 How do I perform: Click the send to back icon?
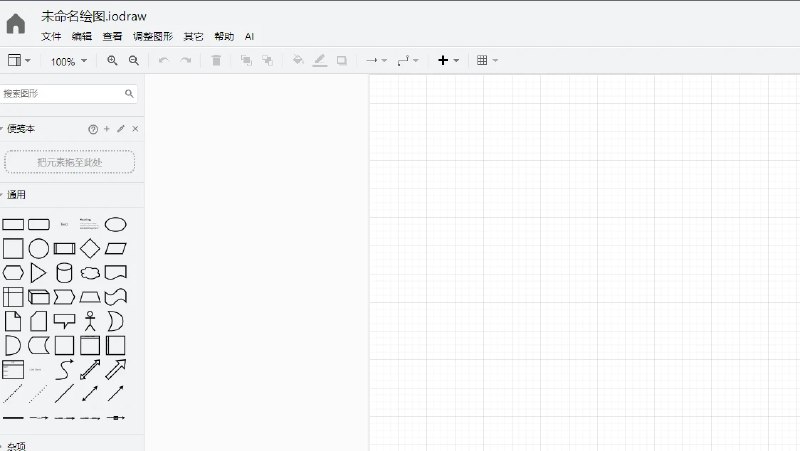[267, 61]
